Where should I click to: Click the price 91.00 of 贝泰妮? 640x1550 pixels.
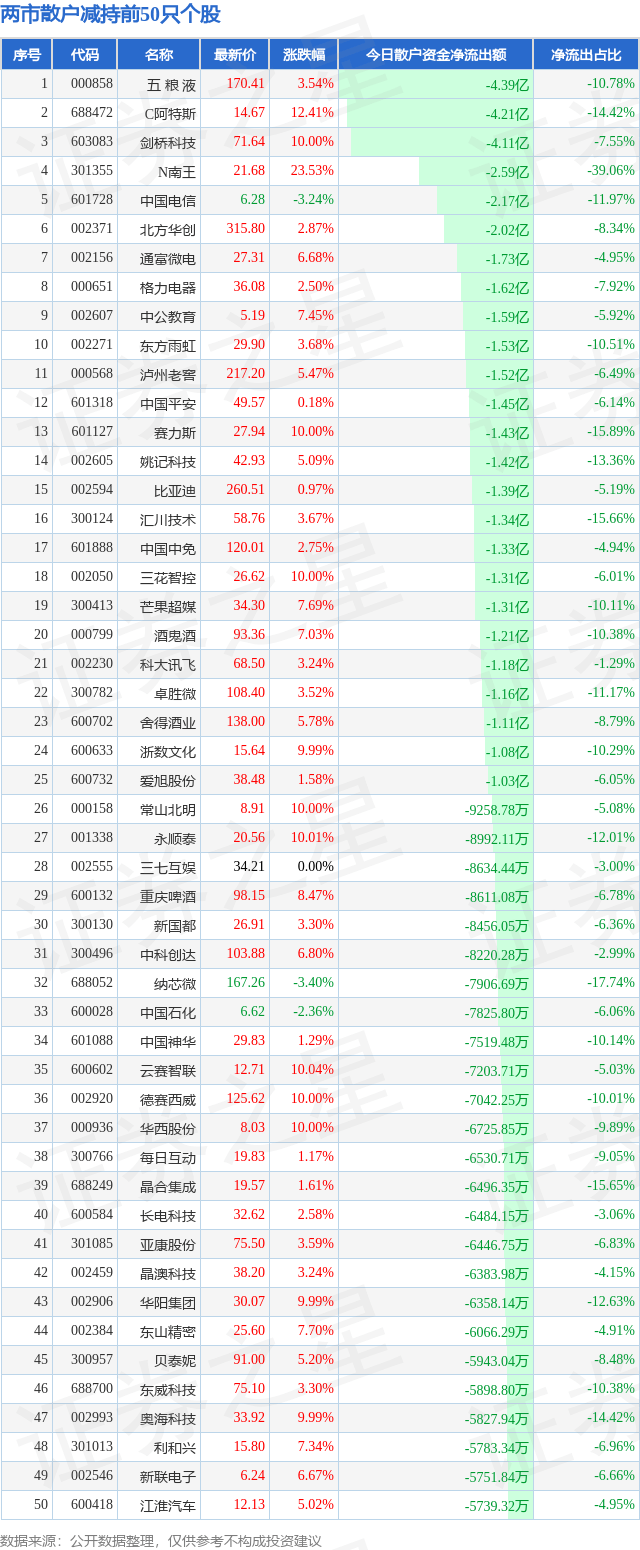click(x=249, y=1360)
